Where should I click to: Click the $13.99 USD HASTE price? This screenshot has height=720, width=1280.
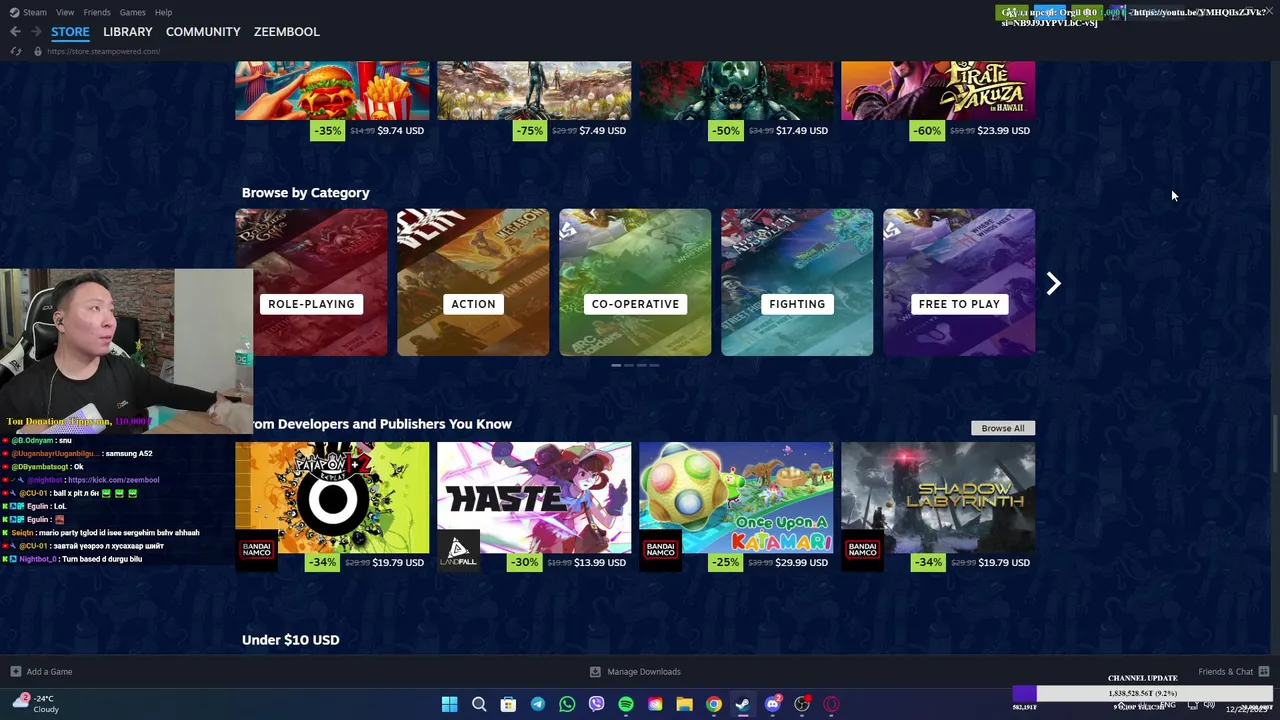pos(600,562)
